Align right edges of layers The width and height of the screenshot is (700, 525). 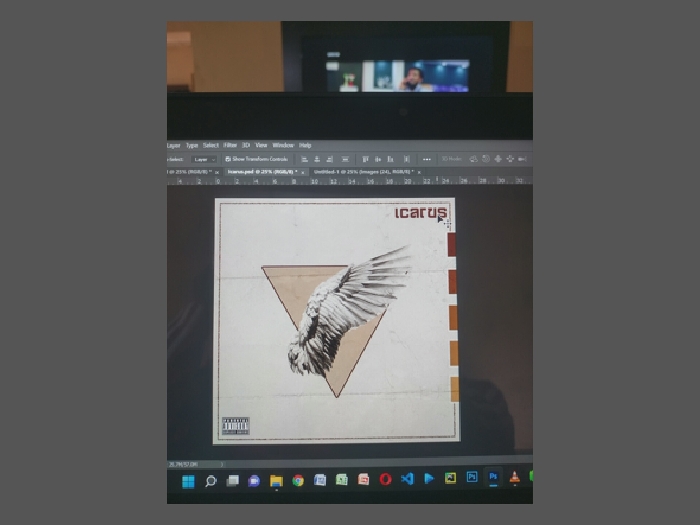pyautogui.click(x=330, y=159)
